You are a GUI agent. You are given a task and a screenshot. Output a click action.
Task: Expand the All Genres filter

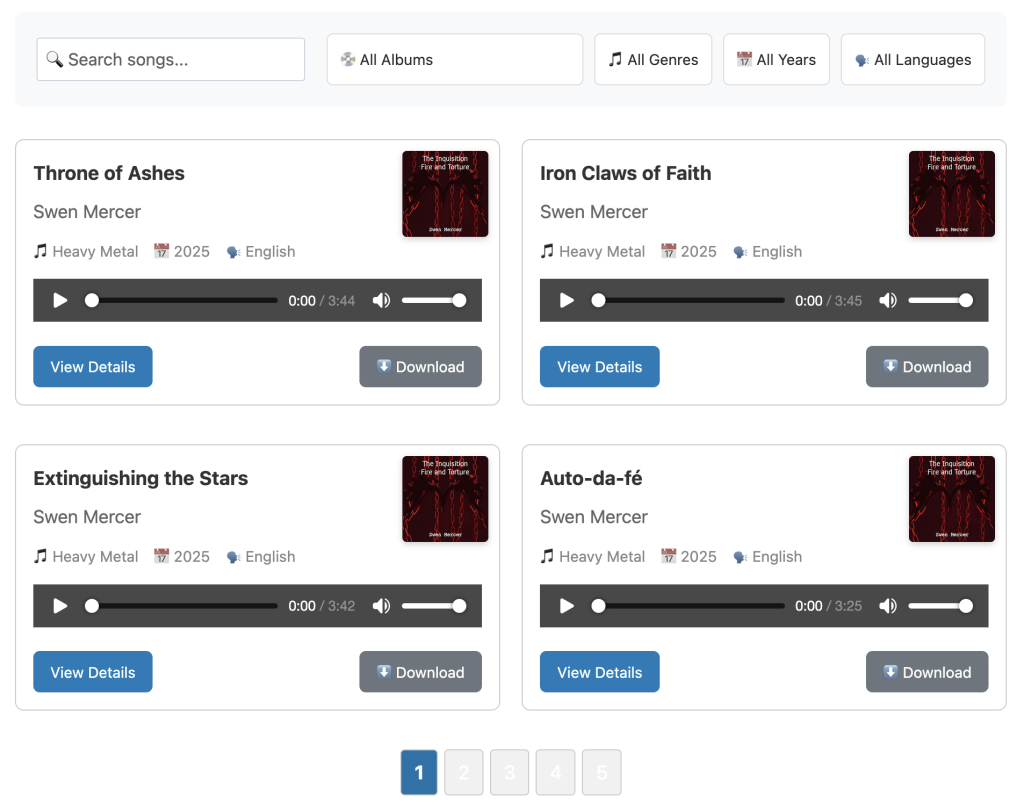[x=653, y=60]
